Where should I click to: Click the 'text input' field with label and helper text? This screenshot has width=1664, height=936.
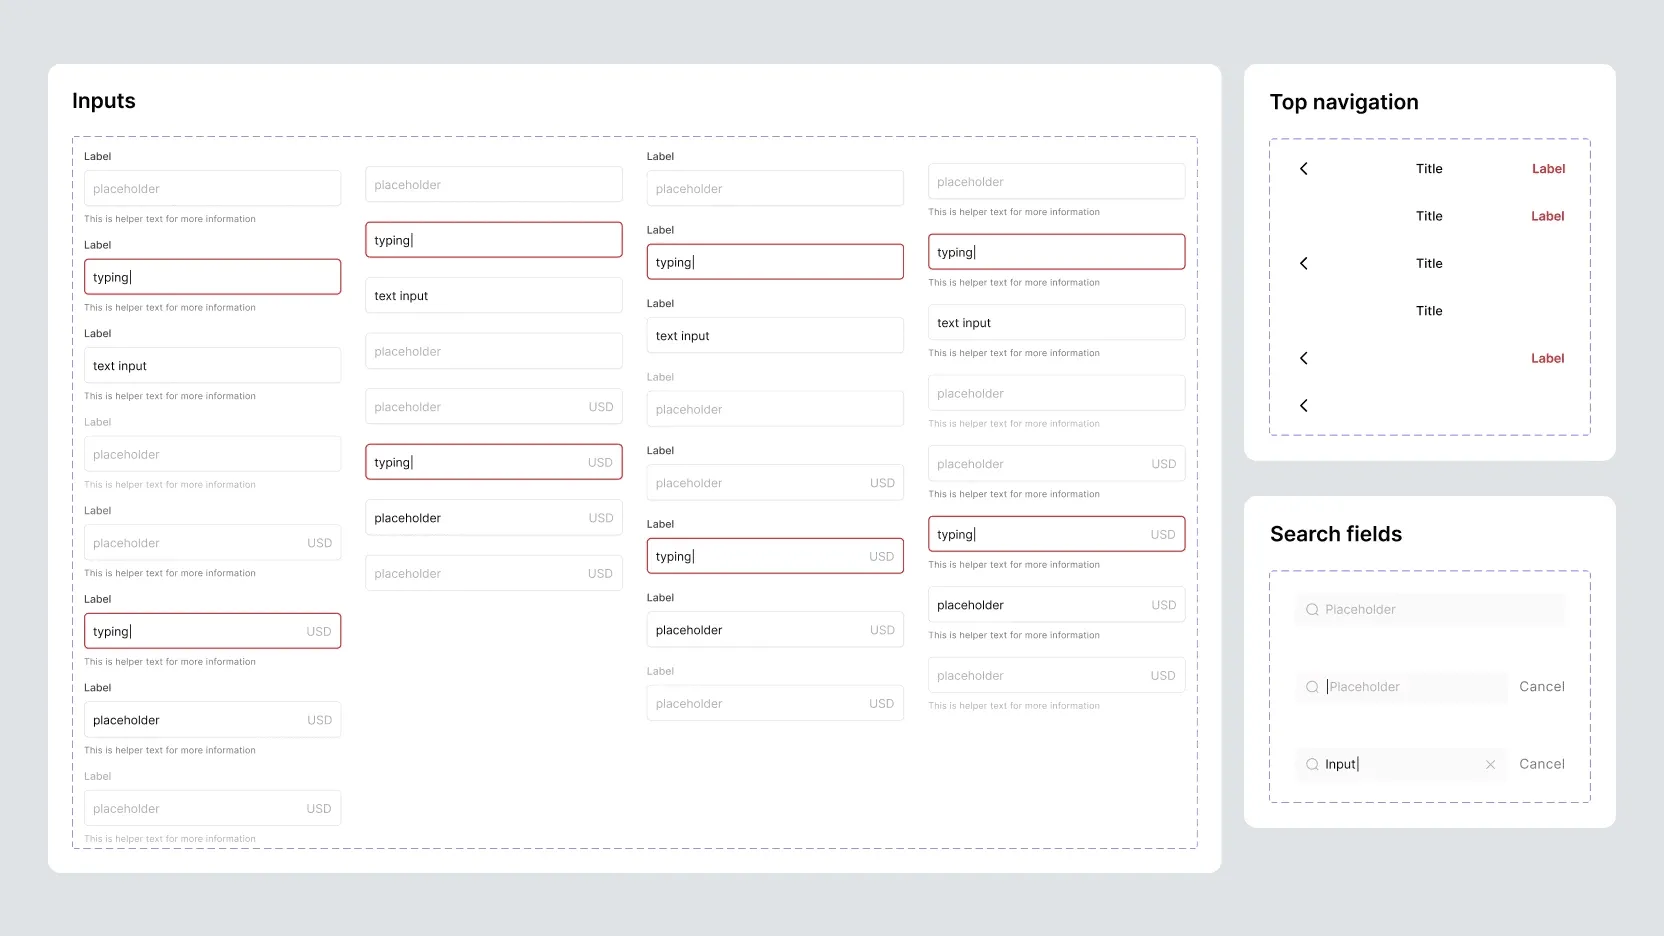pyautogui.click(x=212, y=366)
